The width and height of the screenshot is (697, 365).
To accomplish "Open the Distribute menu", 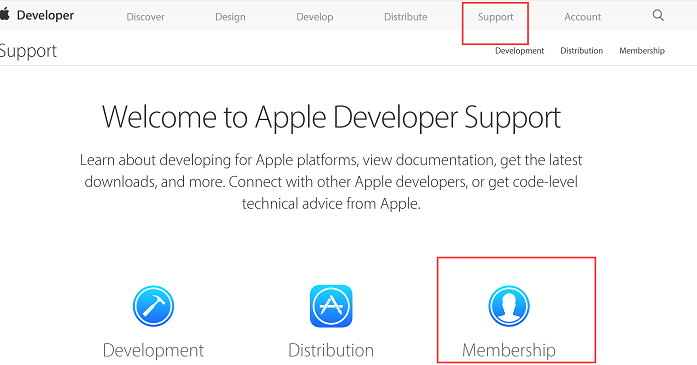I will (x=406, y=17).
